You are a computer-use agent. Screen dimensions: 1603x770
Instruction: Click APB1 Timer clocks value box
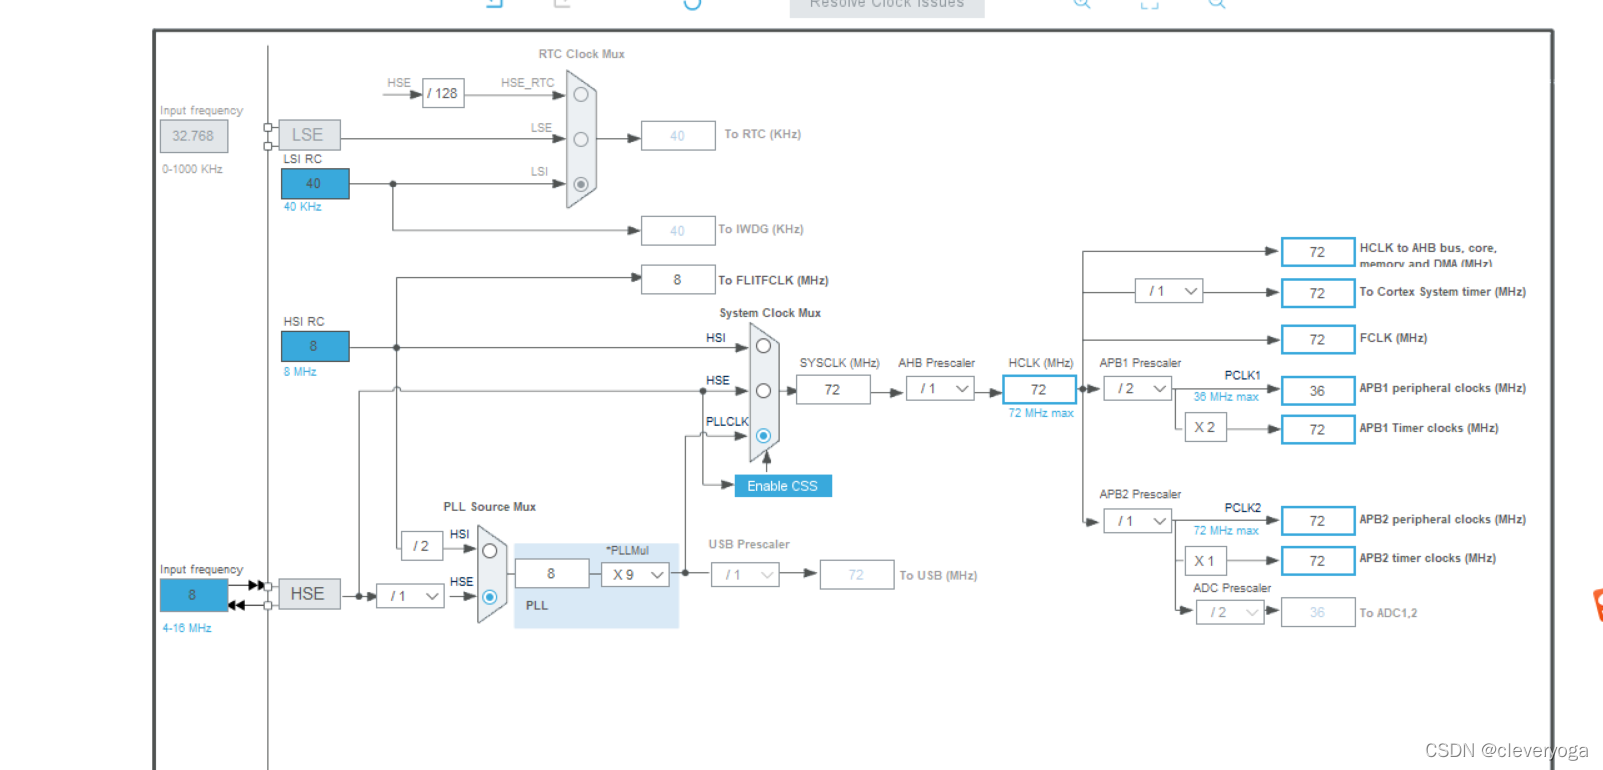click(1318, 429)
